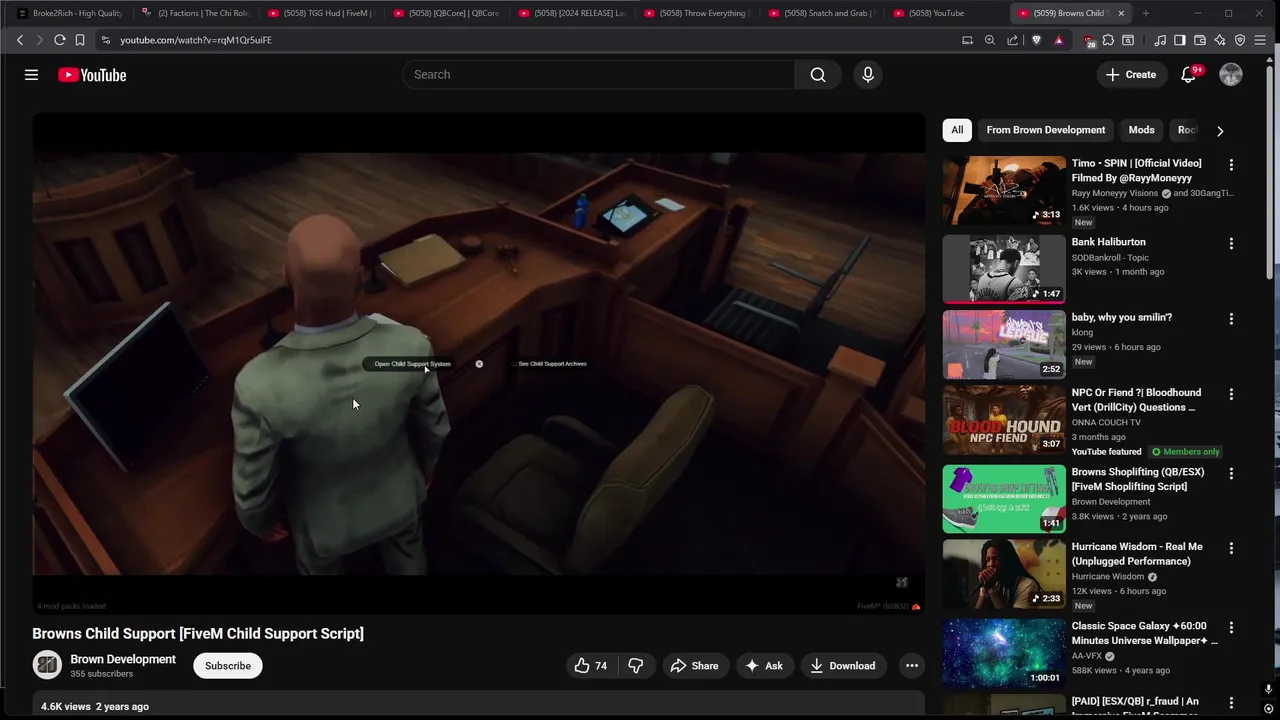Open 'Hurricane Wisdom - Real Me' title
Image resolution: width=1280 pixels, height=720 pixels.
[x=1137, y=554]
